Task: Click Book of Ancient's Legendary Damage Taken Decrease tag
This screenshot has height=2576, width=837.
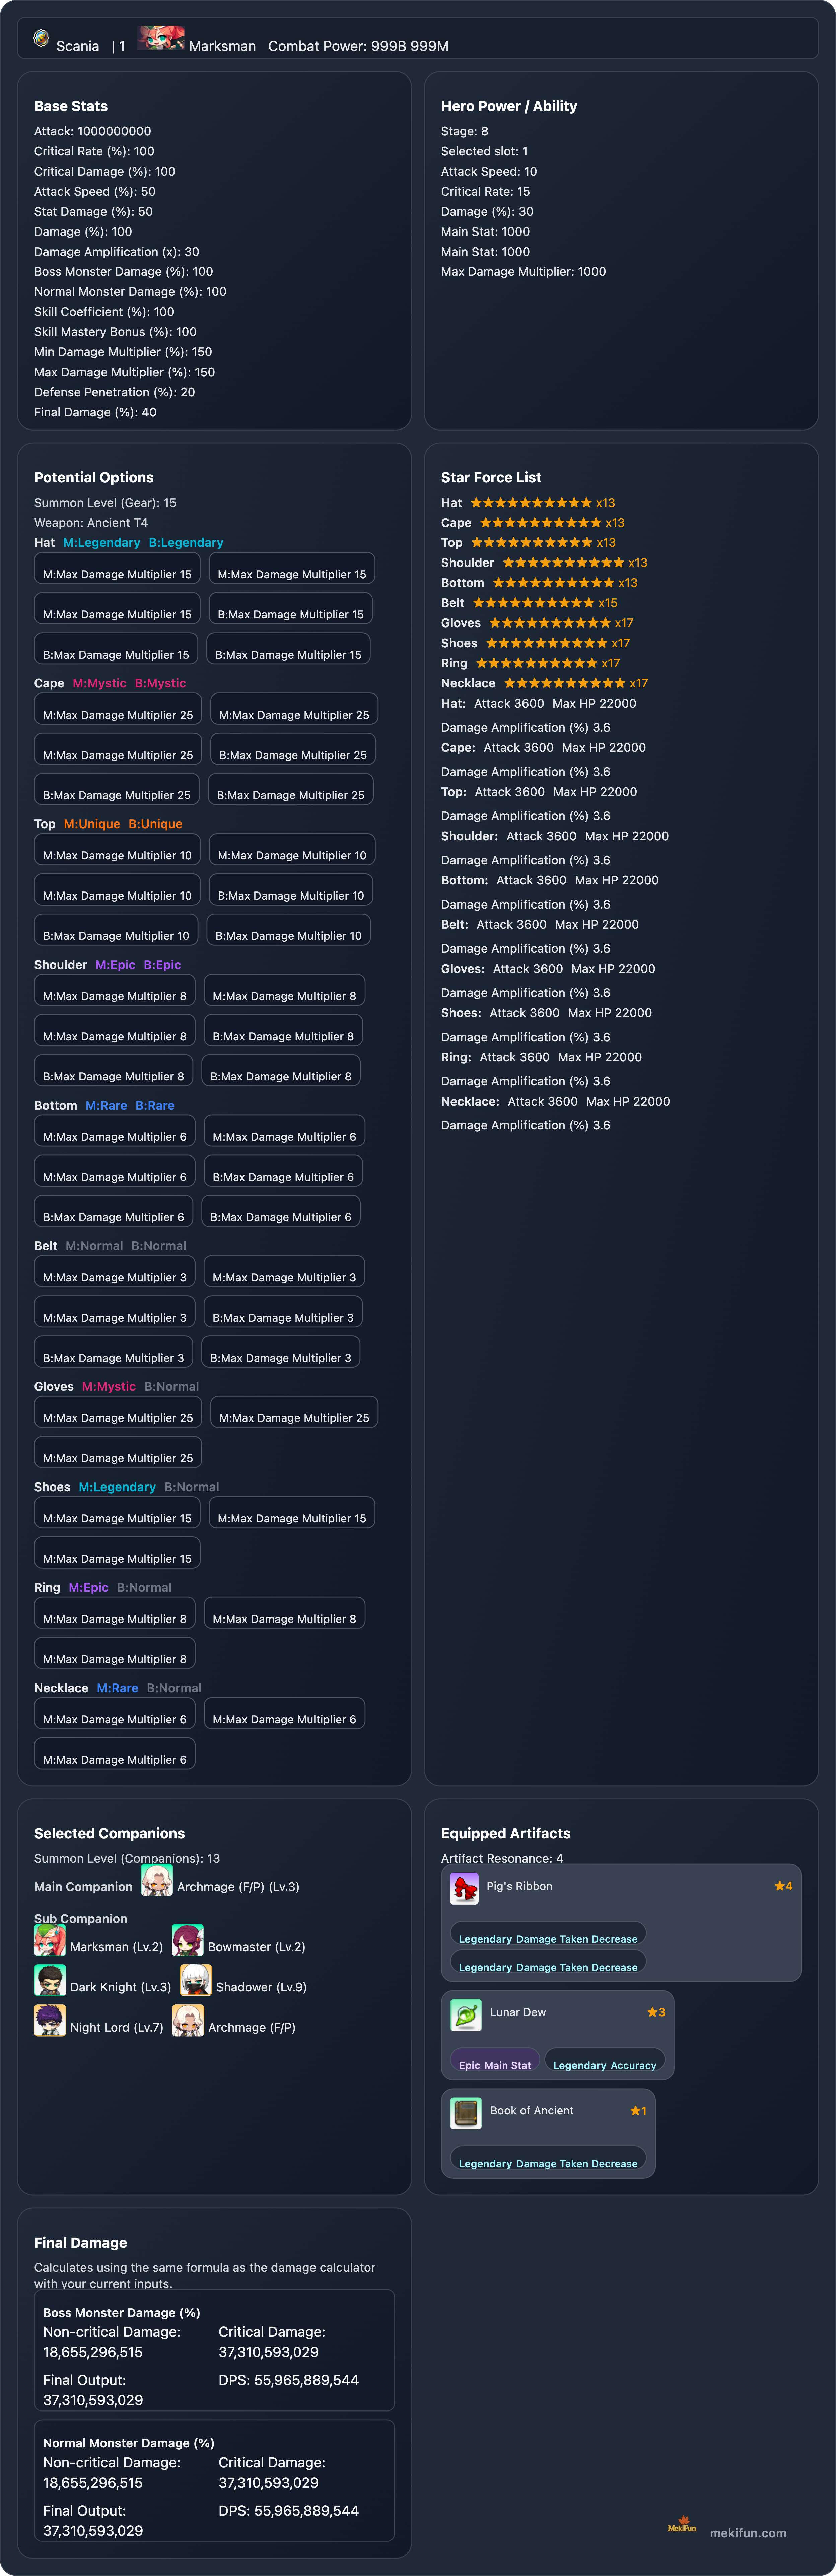Action: (548, 2163)
